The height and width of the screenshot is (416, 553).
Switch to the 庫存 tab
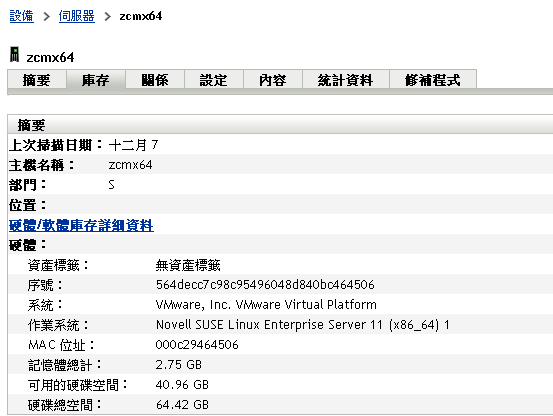[x=96, y=80]
